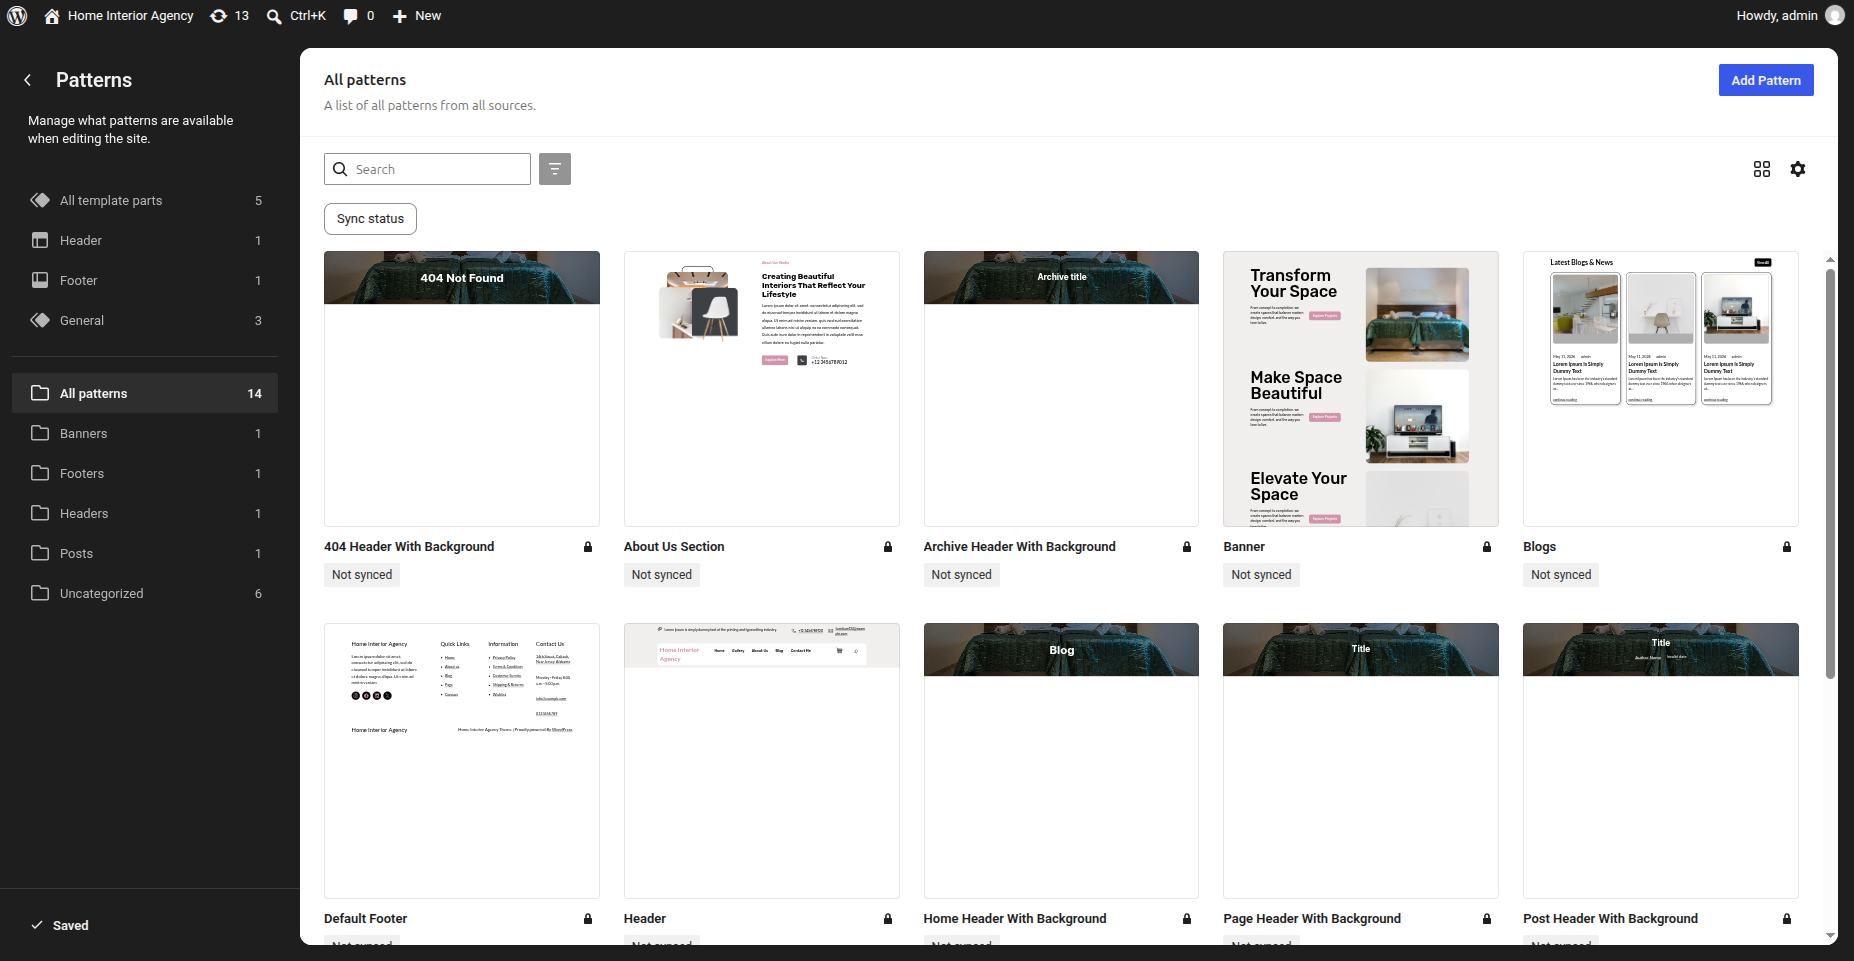Click the lock icon on Banner pattern
This screenshot has height=961, width=1854.
[1487, 547]
